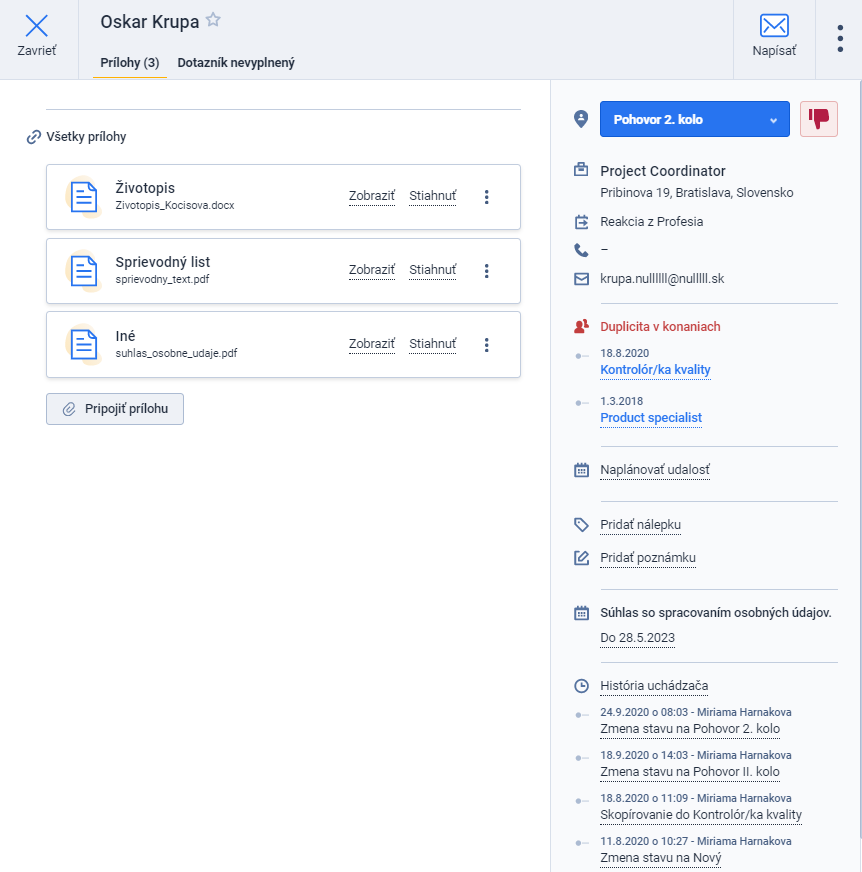This screenshot has height=872, width=862.
Task: Open options menu for Iné attachment
Action: (487, 345)
